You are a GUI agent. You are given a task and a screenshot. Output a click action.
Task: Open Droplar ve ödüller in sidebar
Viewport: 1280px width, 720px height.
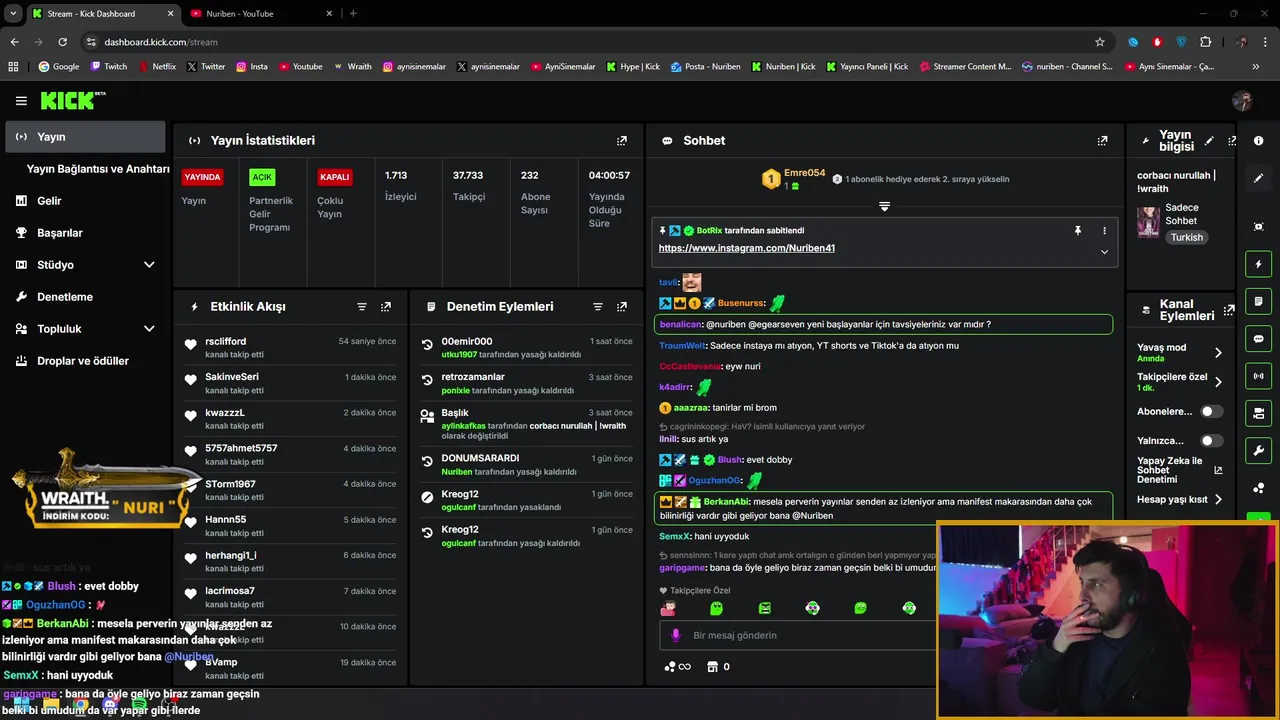pyautogui.click(x=85, y=361)
